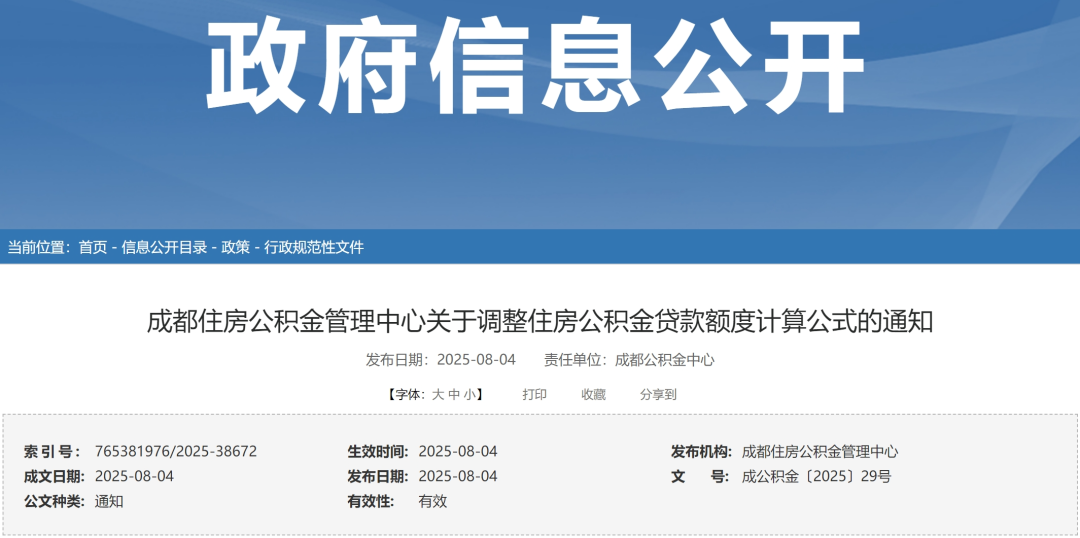1080x538 pixels.
Task: Click the 责任单位：成都公积金中心 text
Action: pyautogui.click(x=629, y=360)
